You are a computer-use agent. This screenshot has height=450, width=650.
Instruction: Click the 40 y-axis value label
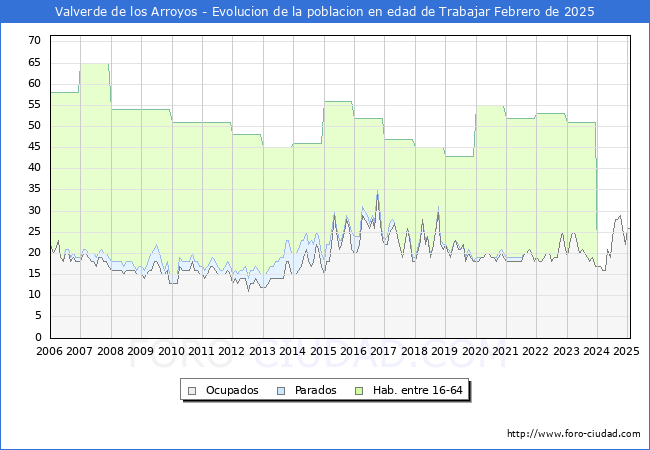(34, 167)
